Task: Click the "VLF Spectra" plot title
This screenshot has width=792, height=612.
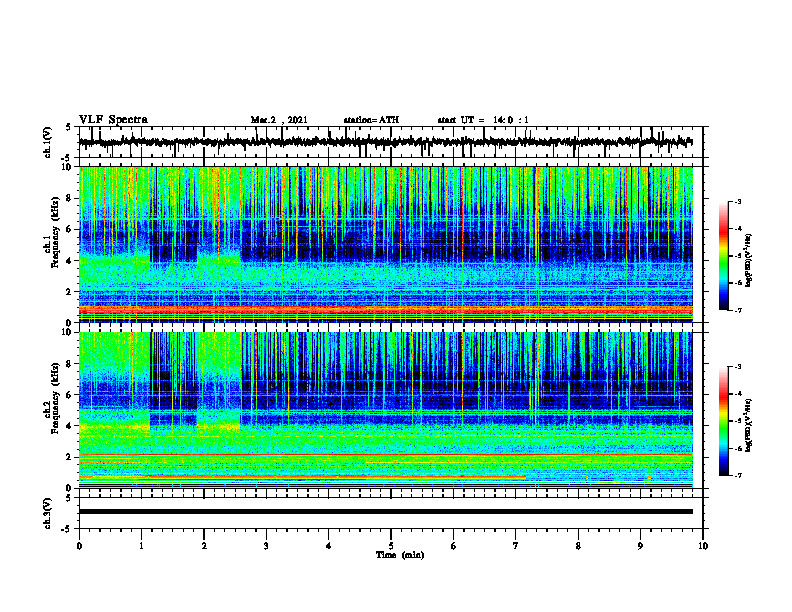Action: pyautogui.click(x=113, y=120)
